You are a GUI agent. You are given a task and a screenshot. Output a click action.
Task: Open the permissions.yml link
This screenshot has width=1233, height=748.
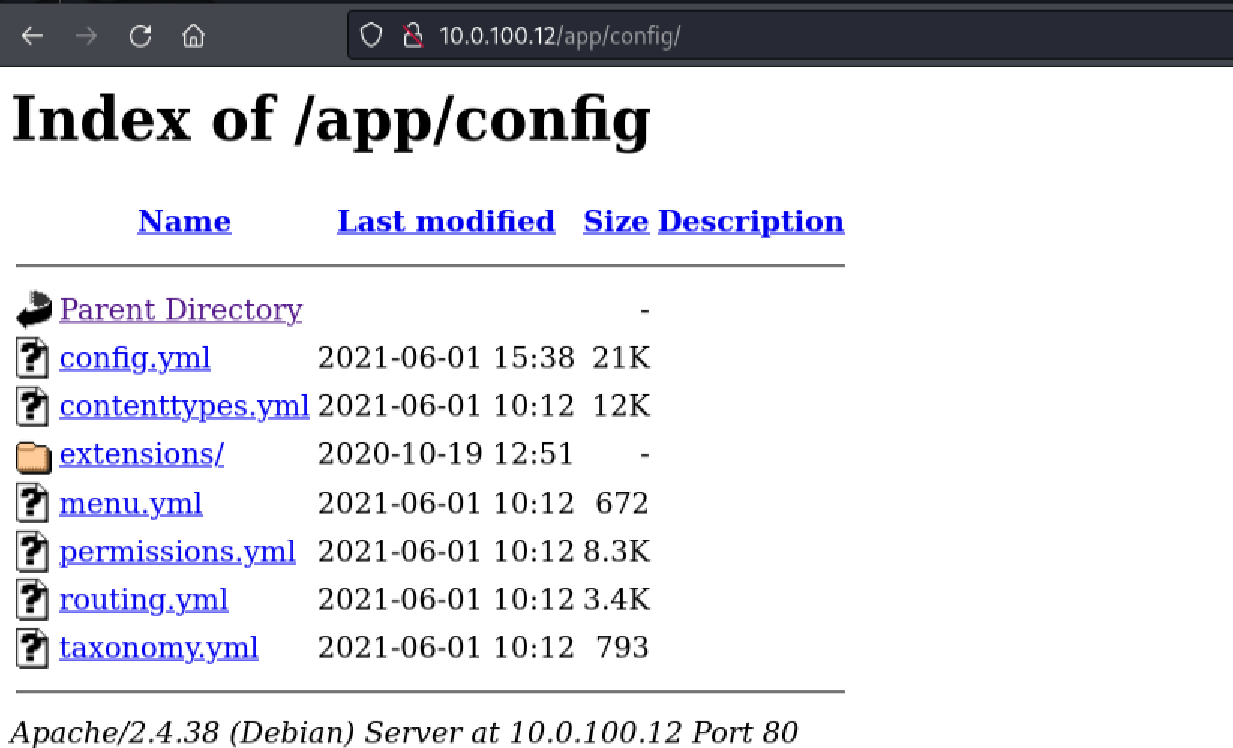(177, 551)
